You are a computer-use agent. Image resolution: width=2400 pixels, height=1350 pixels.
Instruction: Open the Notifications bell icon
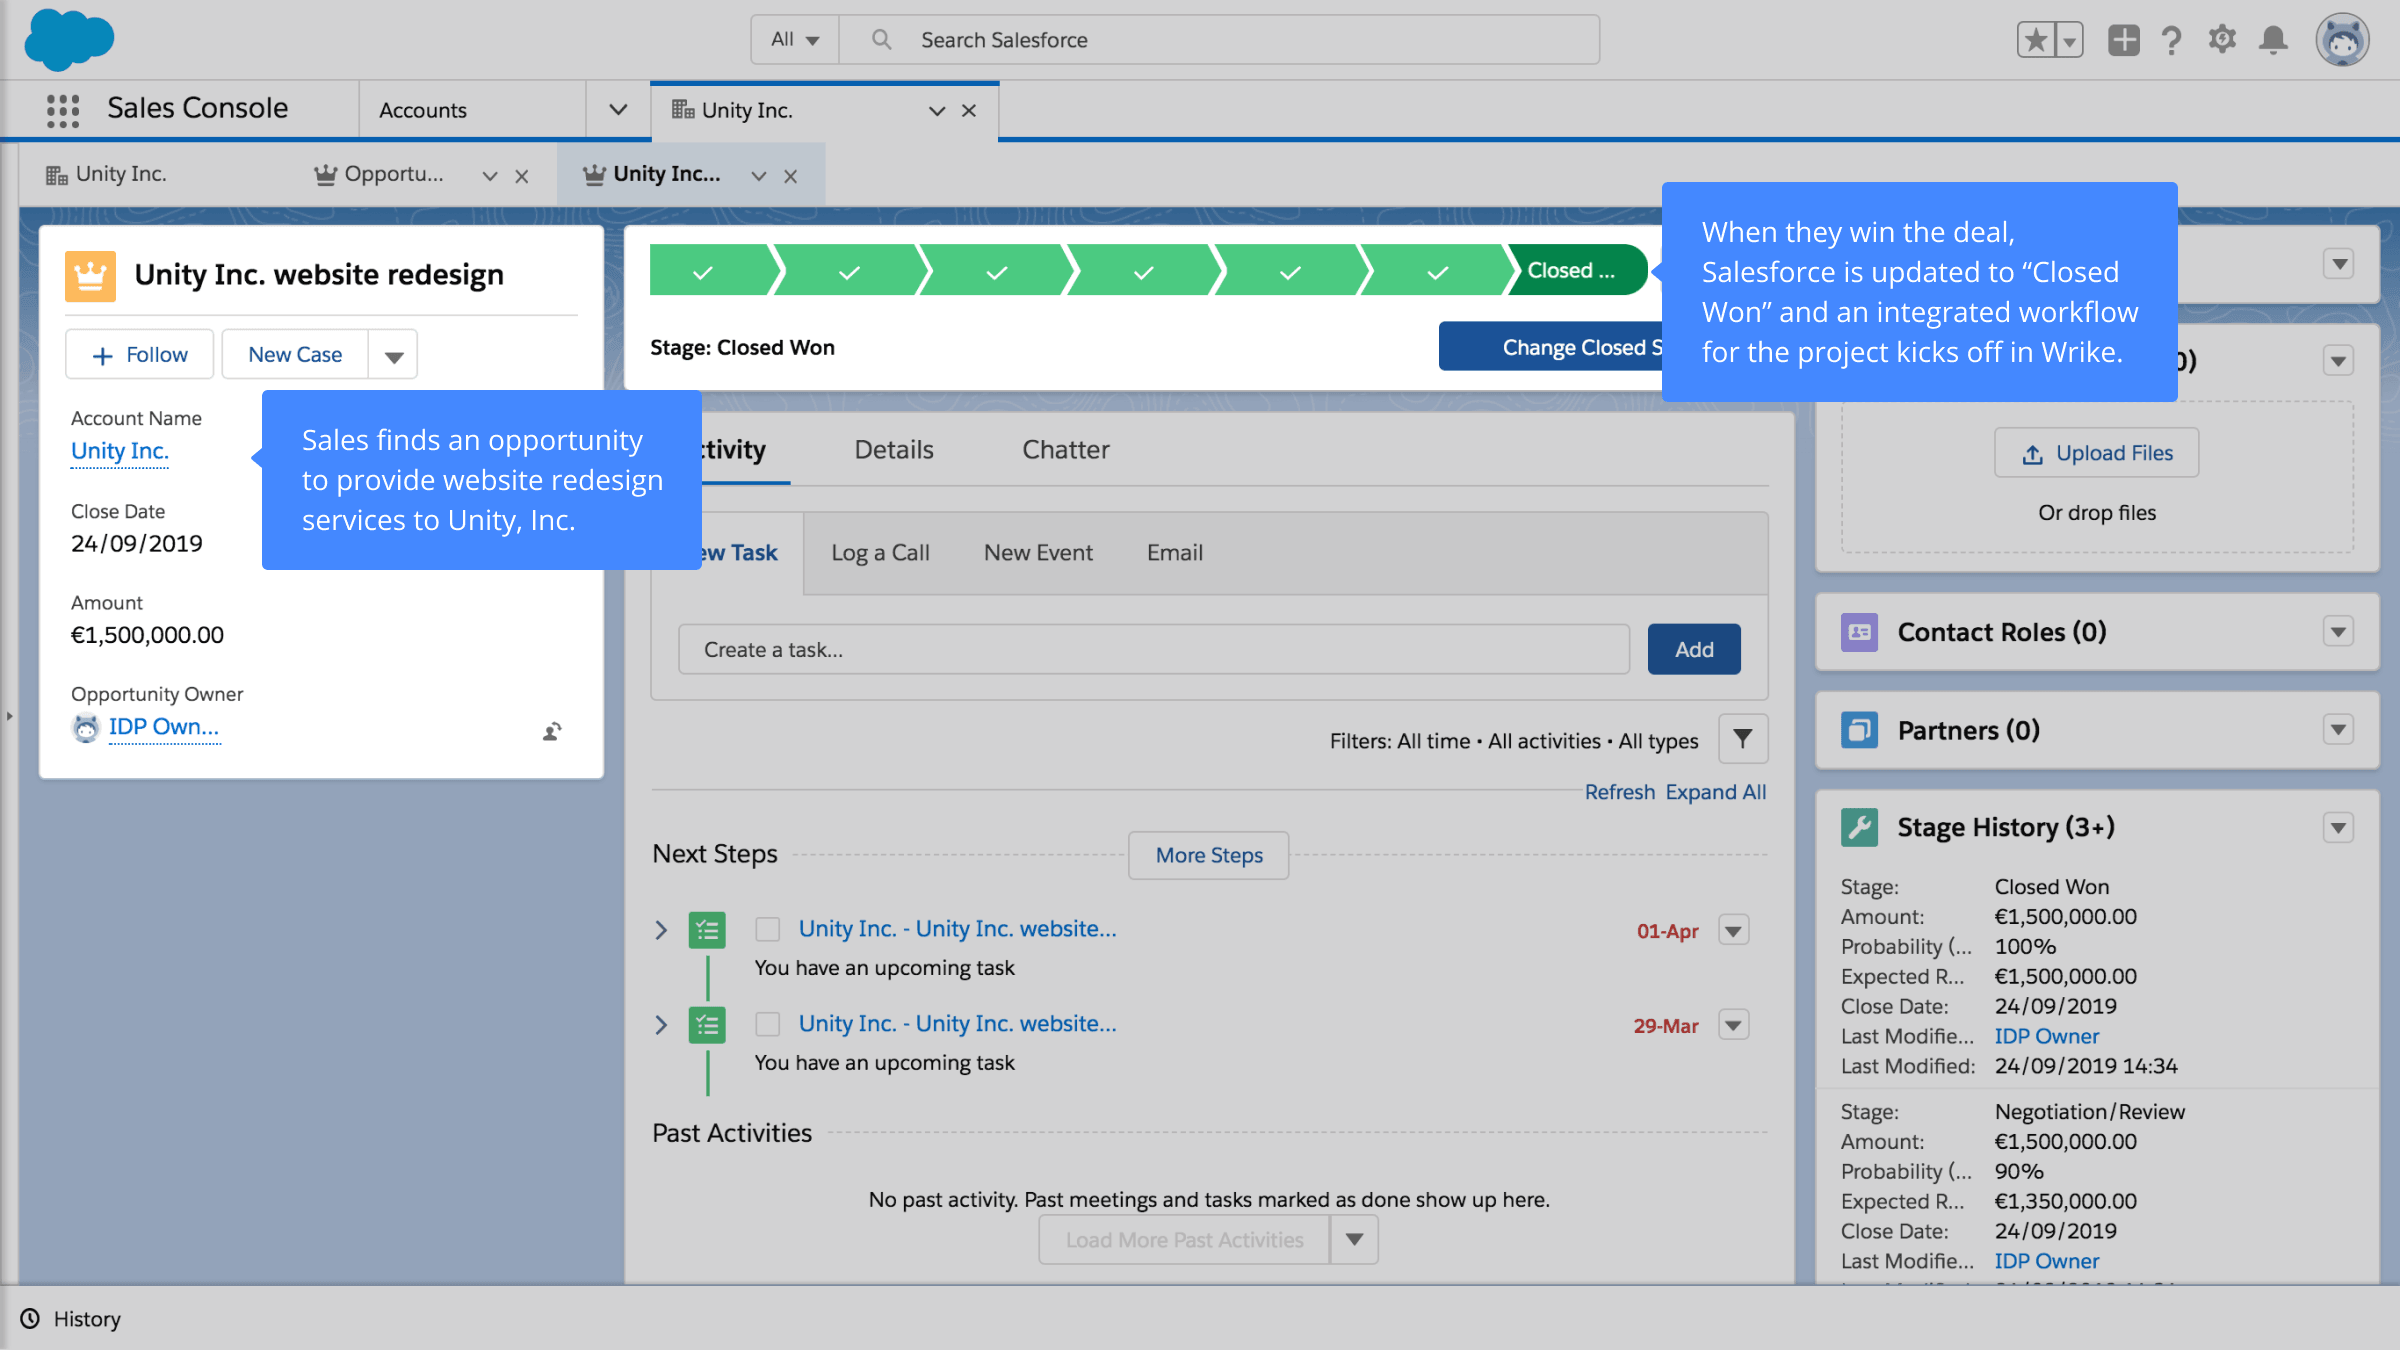2274,40
